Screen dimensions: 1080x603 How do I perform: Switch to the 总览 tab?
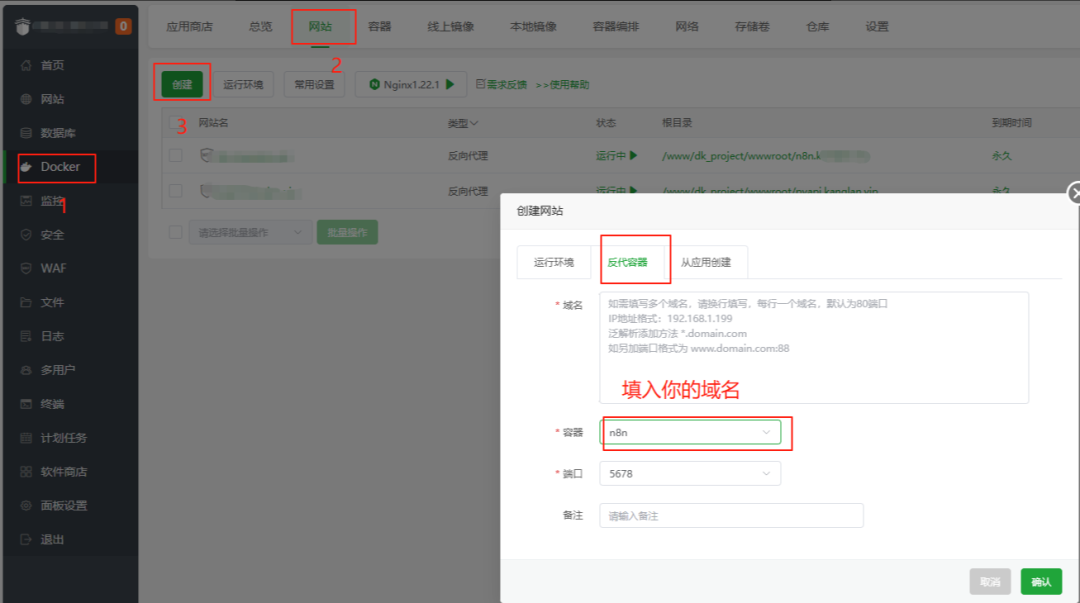[260, 27]
